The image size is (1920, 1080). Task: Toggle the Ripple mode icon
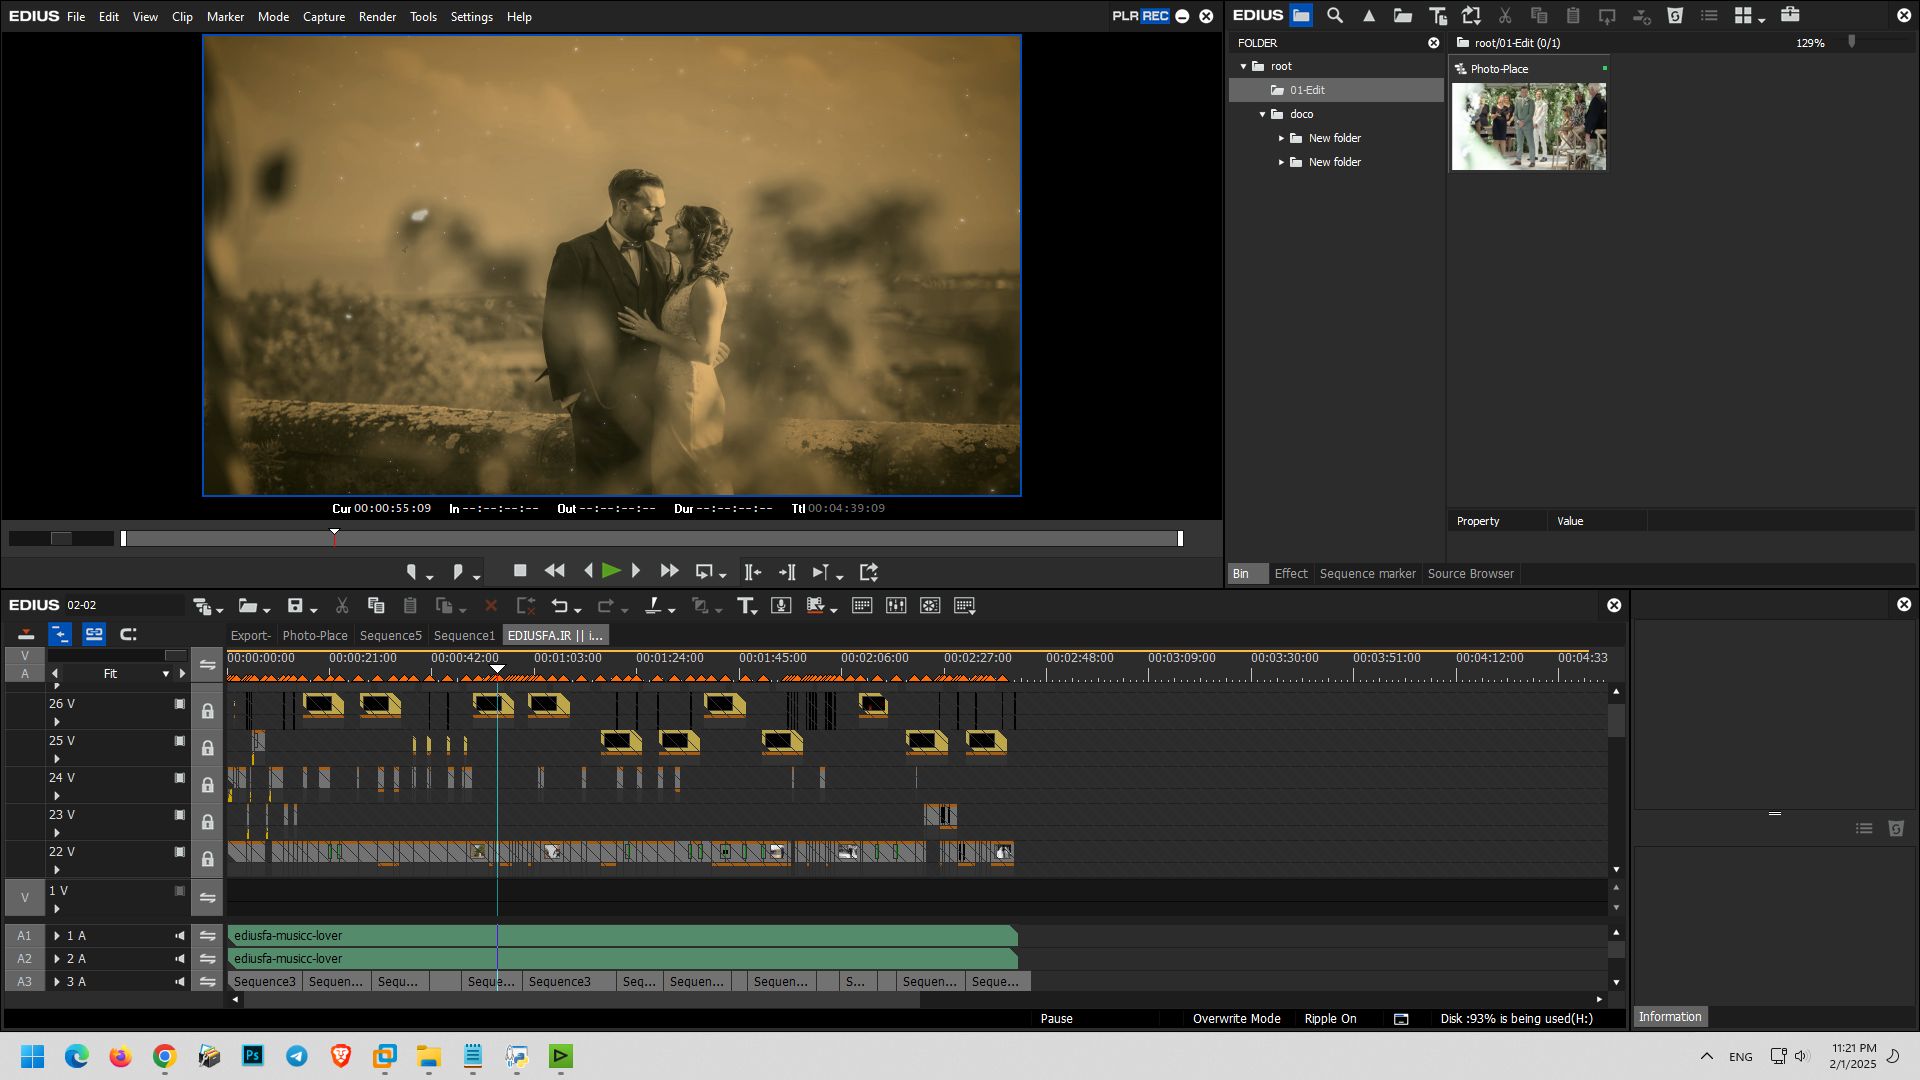pyautogui.click(x=60, y=634)
